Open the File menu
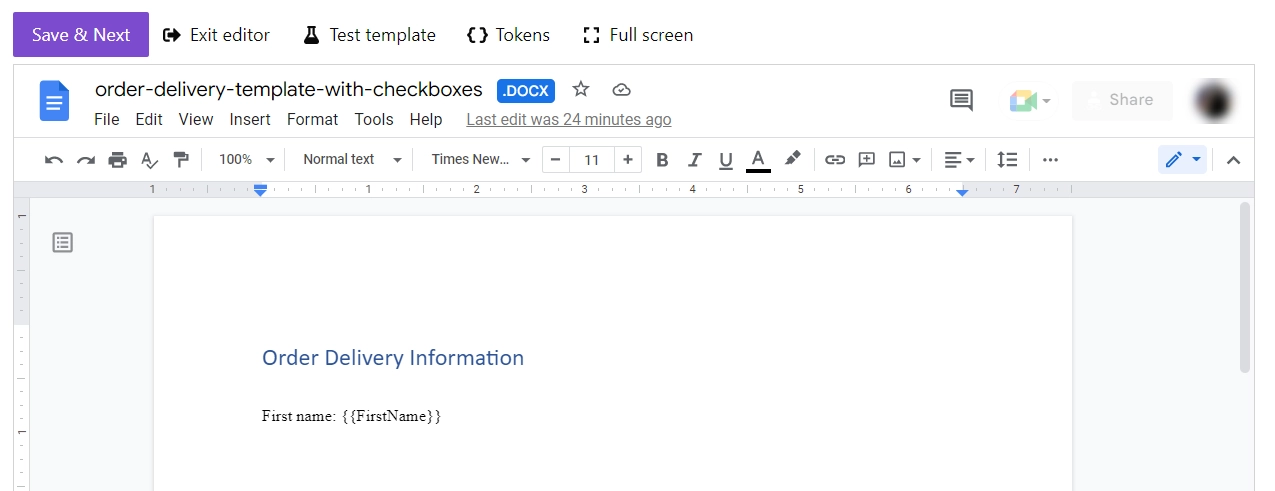Viewport: 1275px width, 491px height. pyautogui.click(x=107, y=119)
